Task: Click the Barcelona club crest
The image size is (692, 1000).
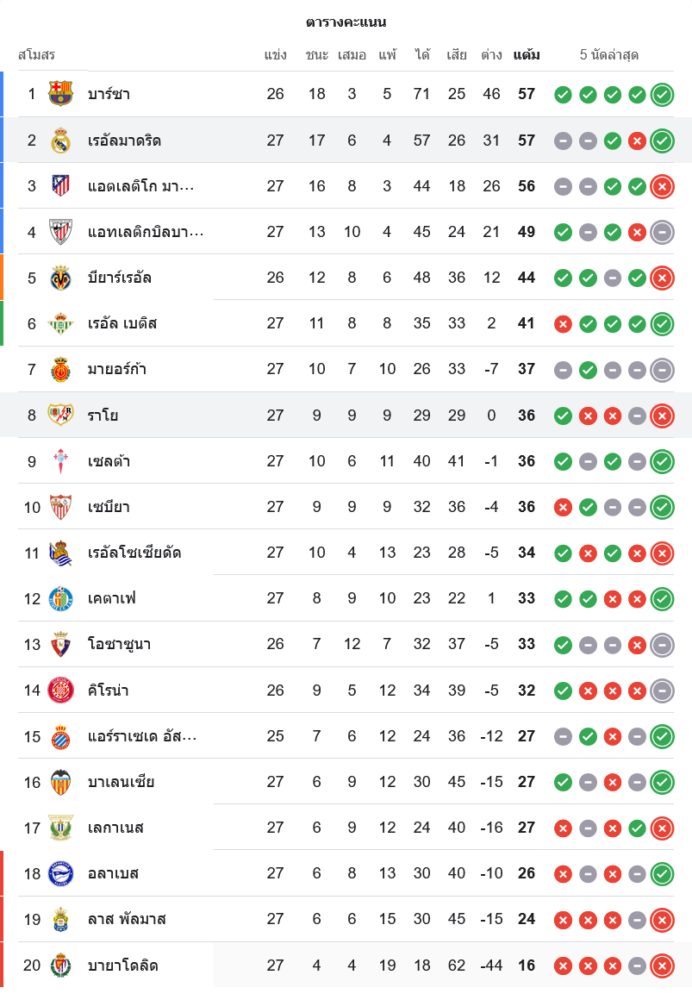Action: click(61, 94)
